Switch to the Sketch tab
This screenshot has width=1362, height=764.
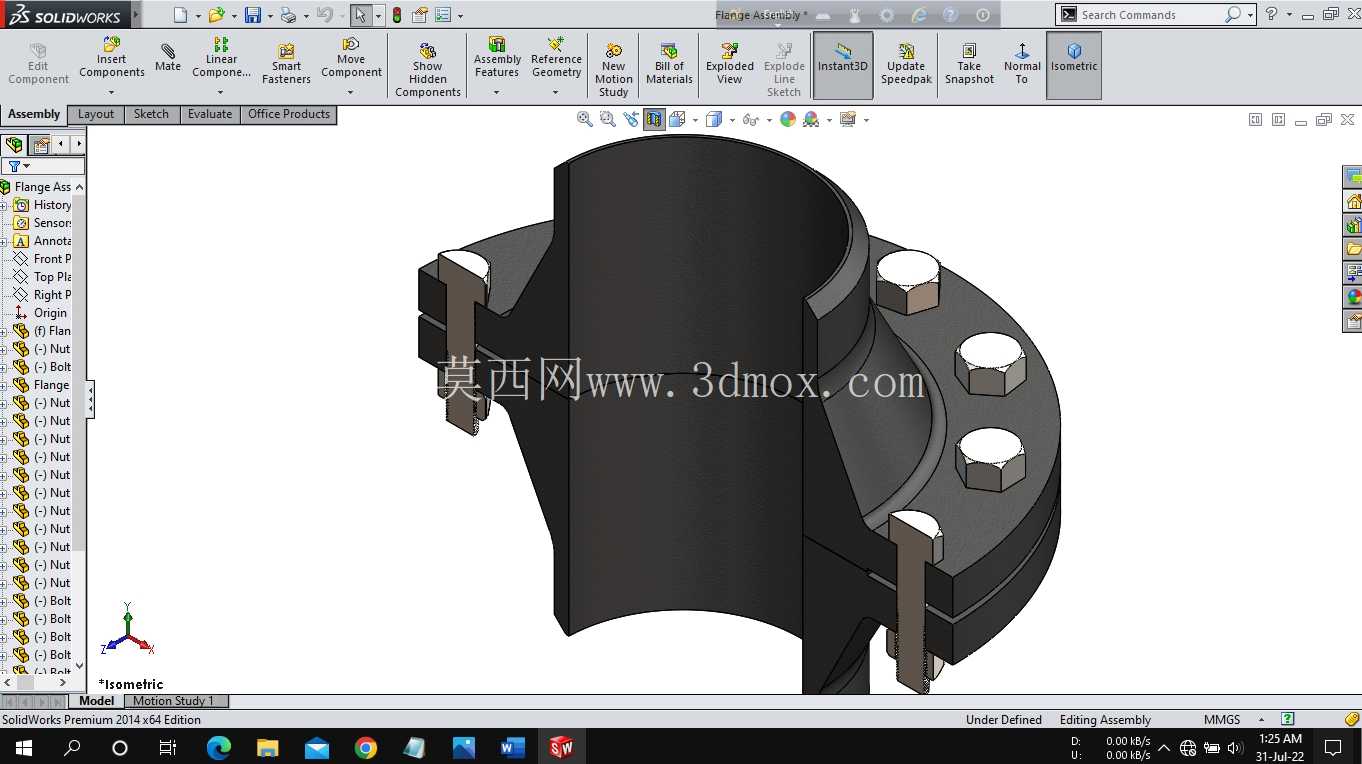coord(151,114)
